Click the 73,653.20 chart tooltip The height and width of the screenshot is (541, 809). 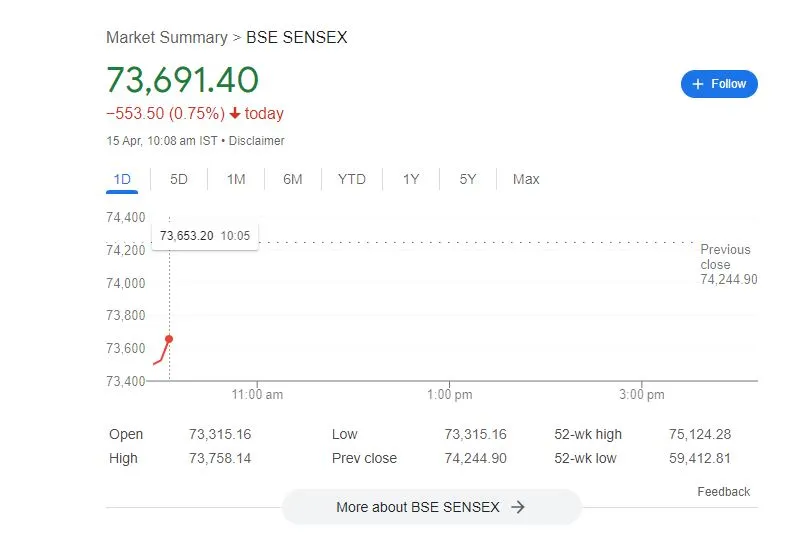205,236
